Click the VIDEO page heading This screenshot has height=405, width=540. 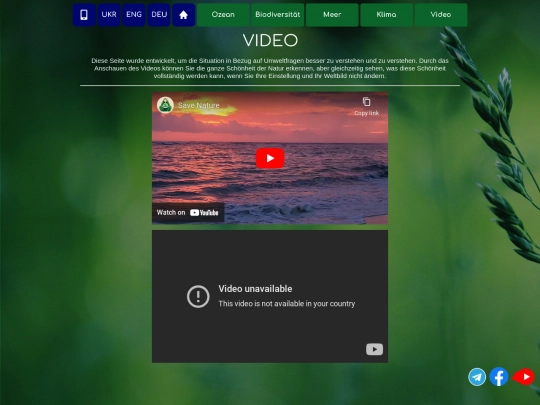tap(270, 40)
